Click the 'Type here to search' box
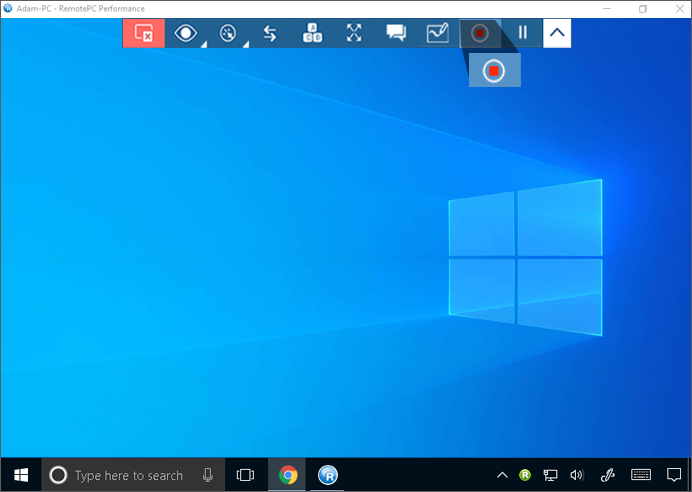The image size is (692, 492). coord(128,475)
